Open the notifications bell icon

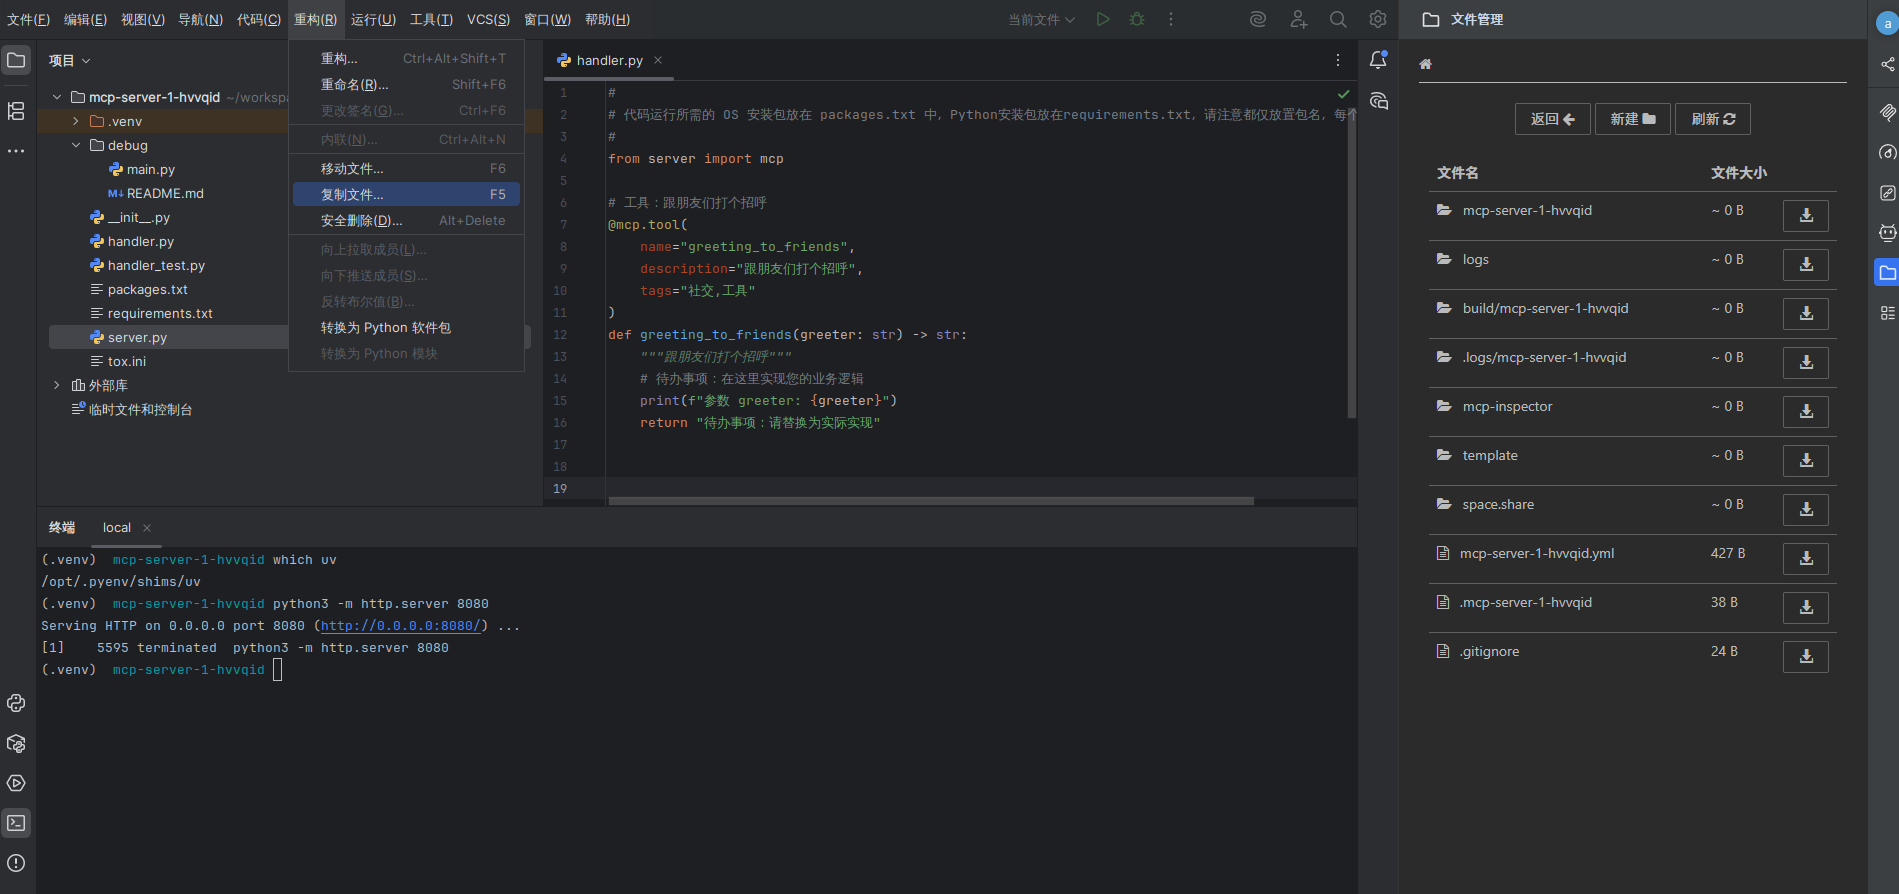(1378, 60)
